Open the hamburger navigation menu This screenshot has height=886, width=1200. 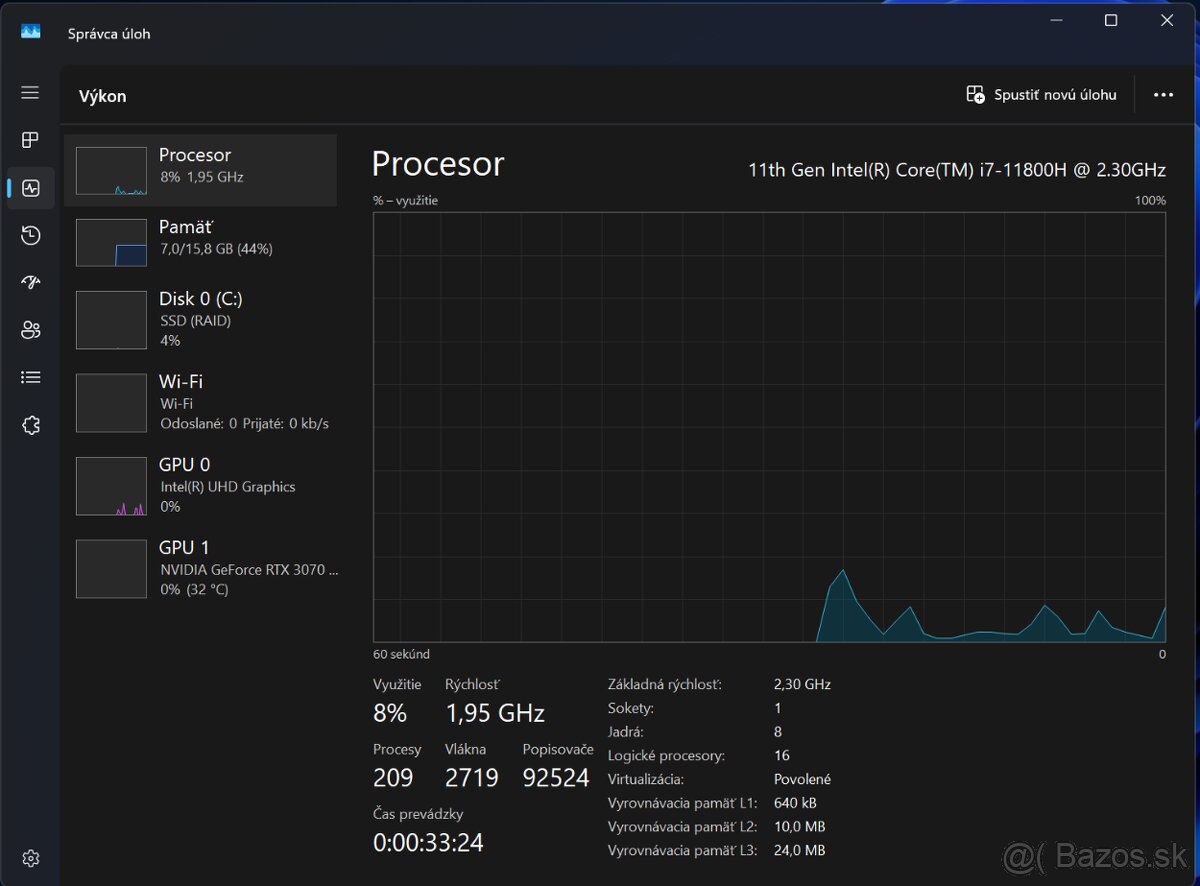(x=30, y=93)
